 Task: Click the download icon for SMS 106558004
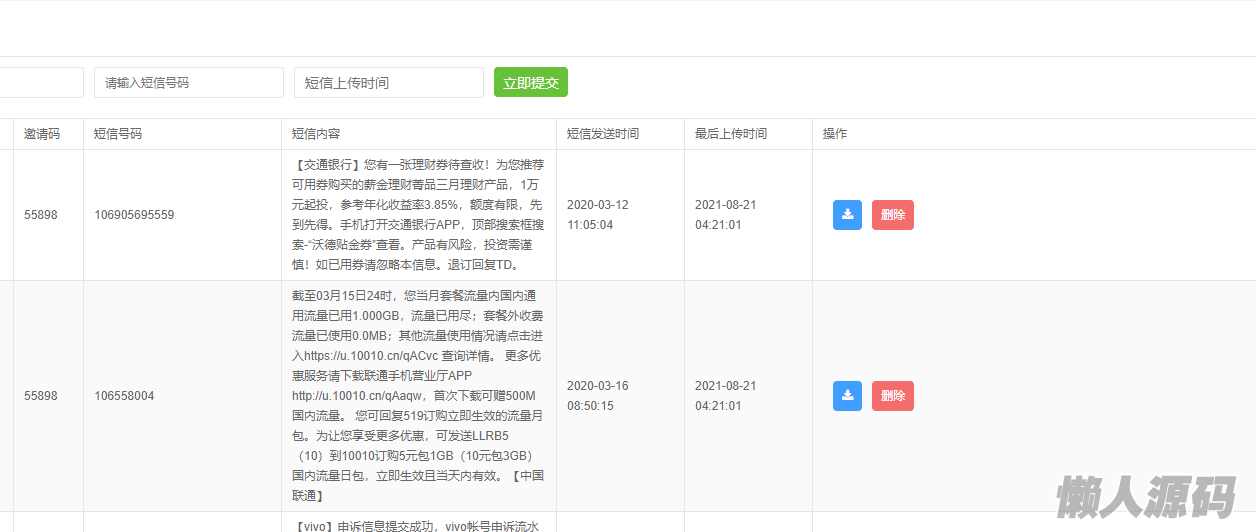pyautogui.click(x=847, y=396)
